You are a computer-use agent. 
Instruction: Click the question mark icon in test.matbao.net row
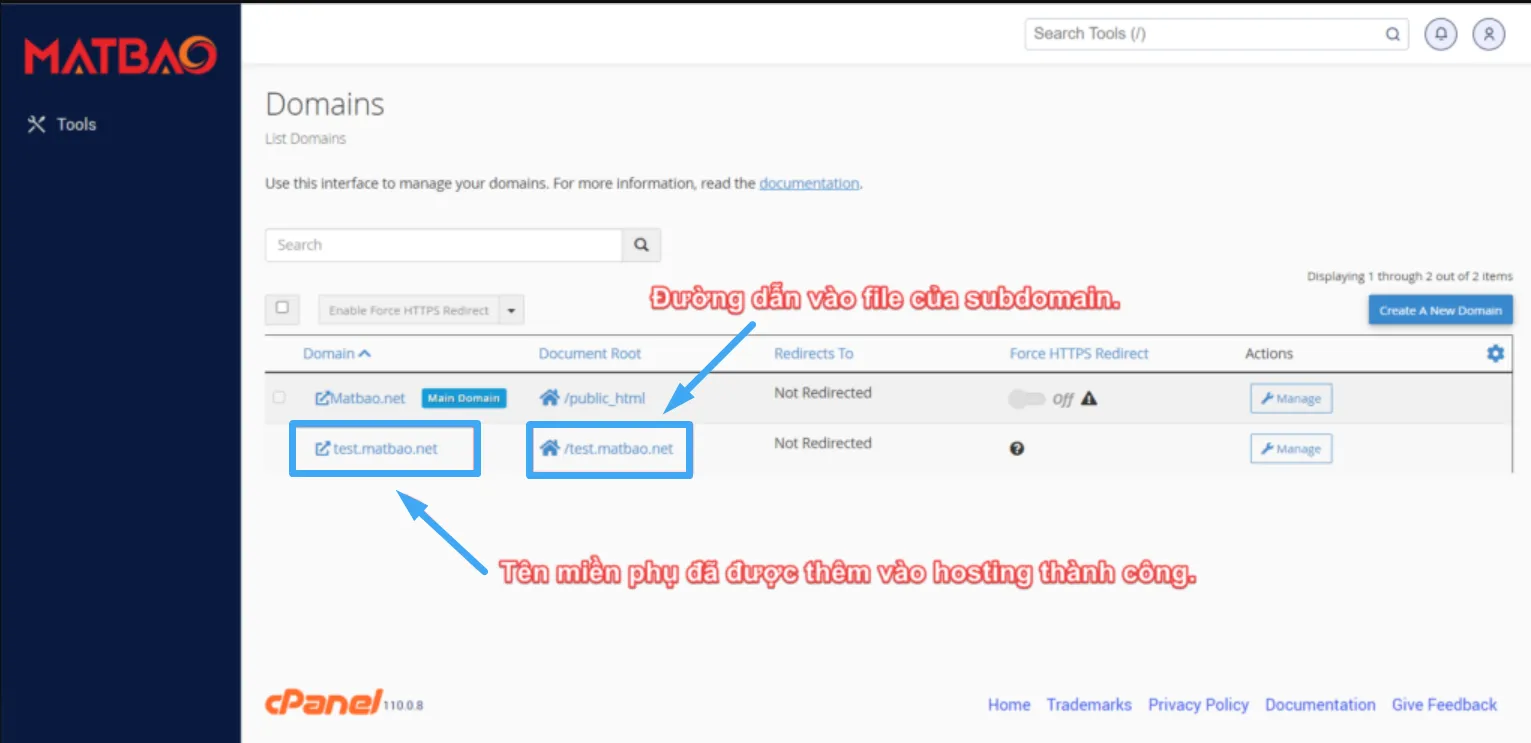tap(1017, 449)
